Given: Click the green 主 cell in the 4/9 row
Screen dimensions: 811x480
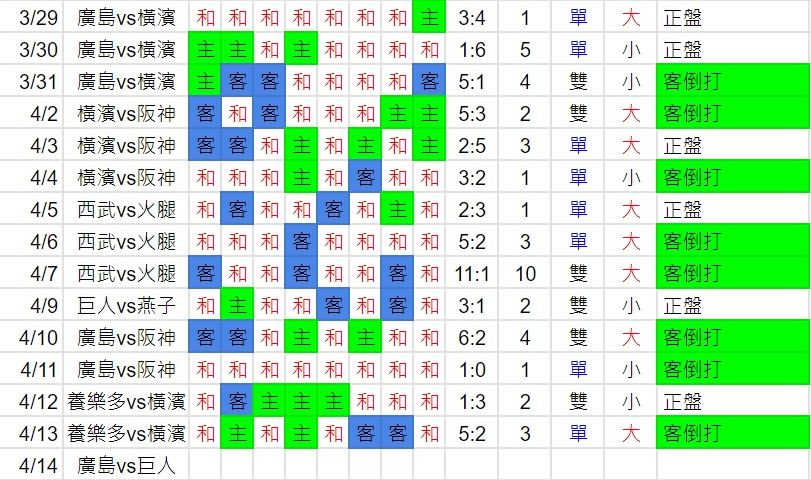Looking at the screenshot, I should [237, 306].
